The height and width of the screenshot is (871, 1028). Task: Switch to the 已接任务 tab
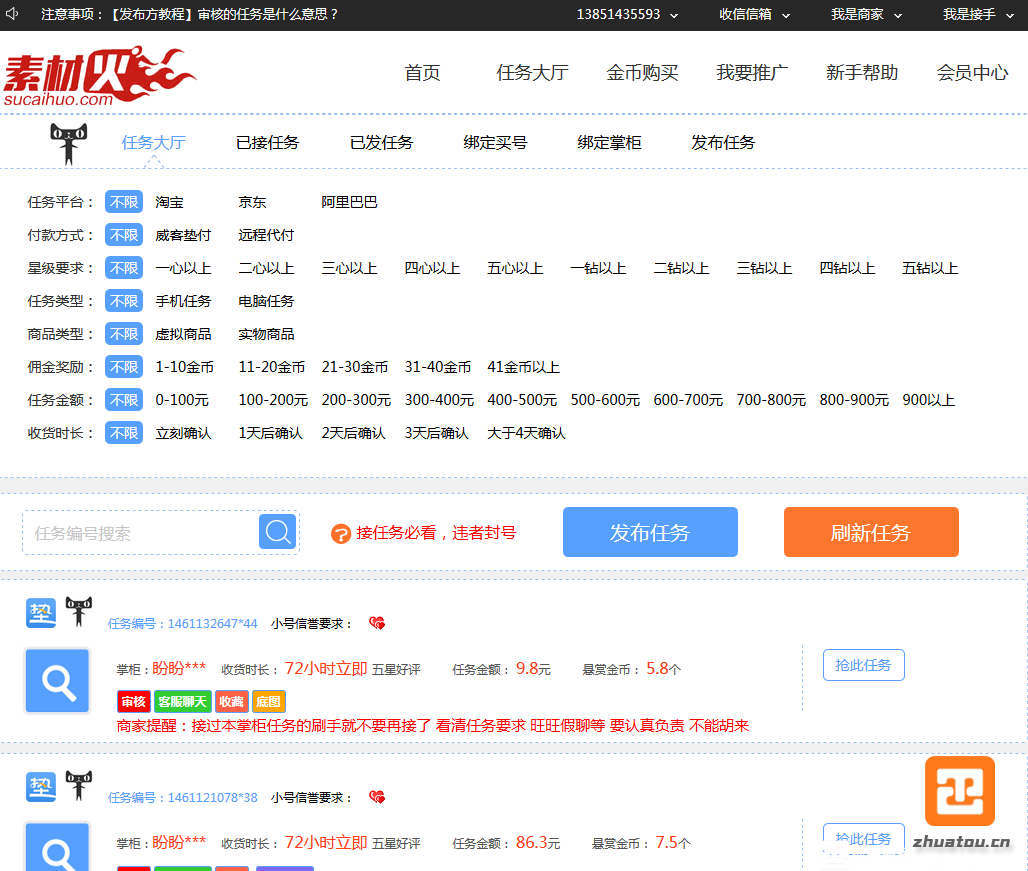point(267,143)
